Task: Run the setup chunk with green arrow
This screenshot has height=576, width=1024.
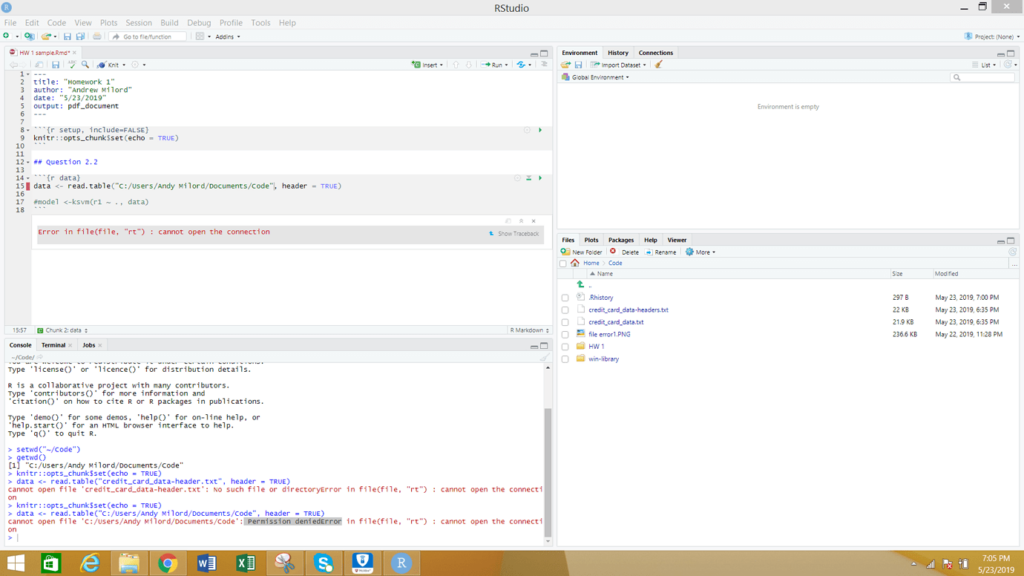Action: (540, 130)
